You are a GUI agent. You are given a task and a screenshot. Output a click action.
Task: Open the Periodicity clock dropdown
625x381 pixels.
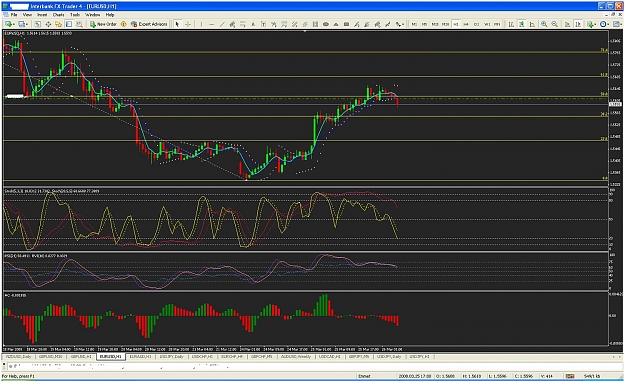coord(604,24)
